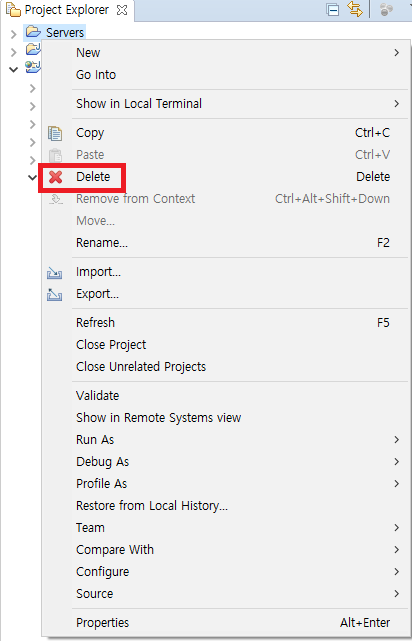Screen dimensions: 412x641
Task: Choose Restore from Local History...
Action: (x=226, y=506)
